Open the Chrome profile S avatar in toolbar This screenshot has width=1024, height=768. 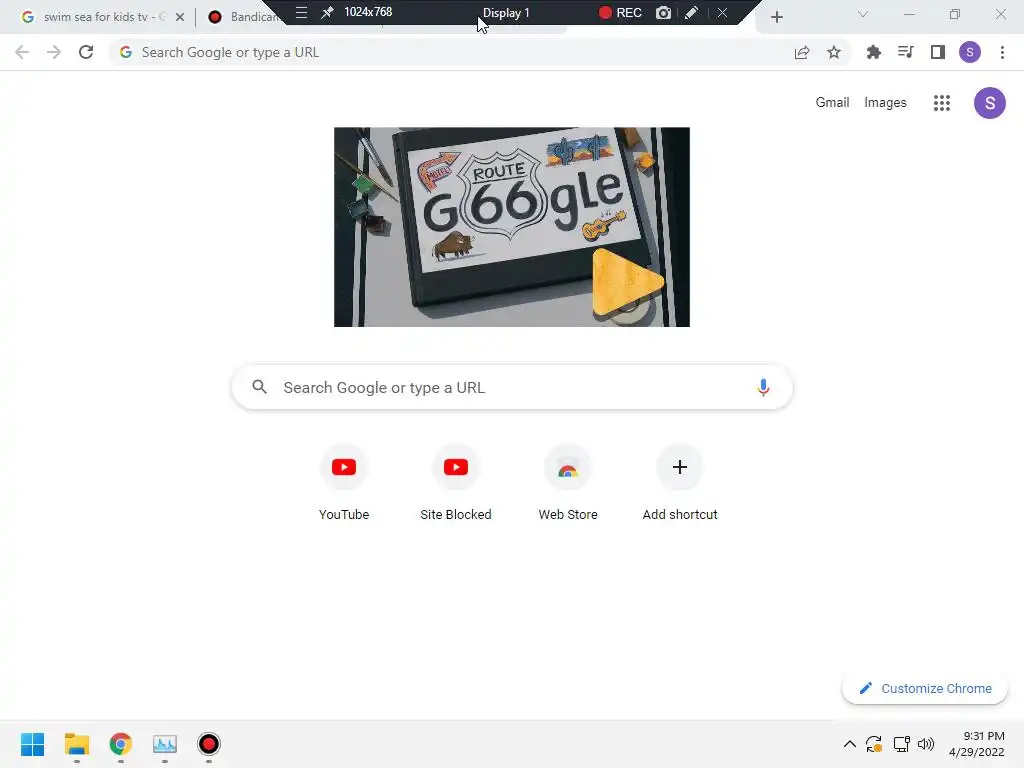coord(970,52)
